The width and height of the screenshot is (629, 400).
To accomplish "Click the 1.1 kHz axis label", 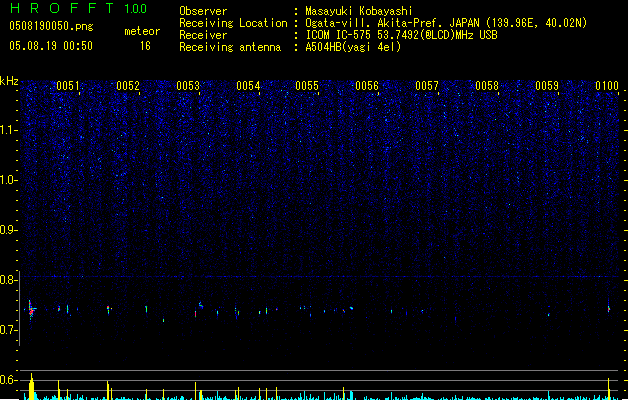I will [9, 130].
